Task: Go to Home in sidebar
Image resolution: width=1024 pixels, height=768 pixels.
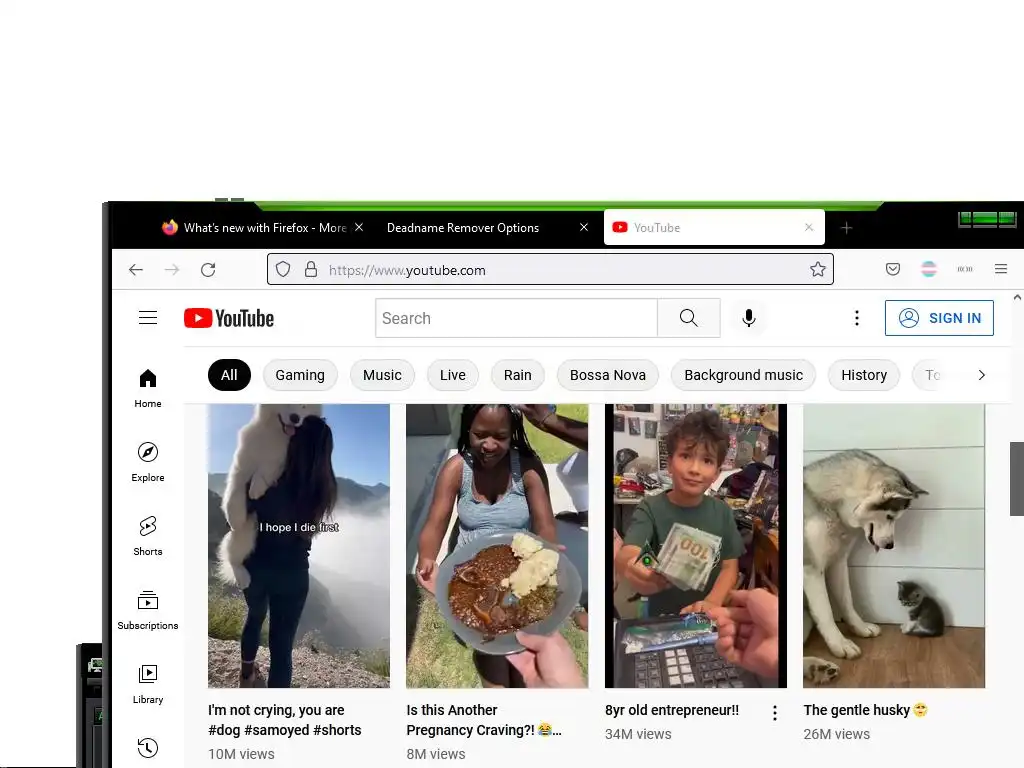Action: coord(148,389)
